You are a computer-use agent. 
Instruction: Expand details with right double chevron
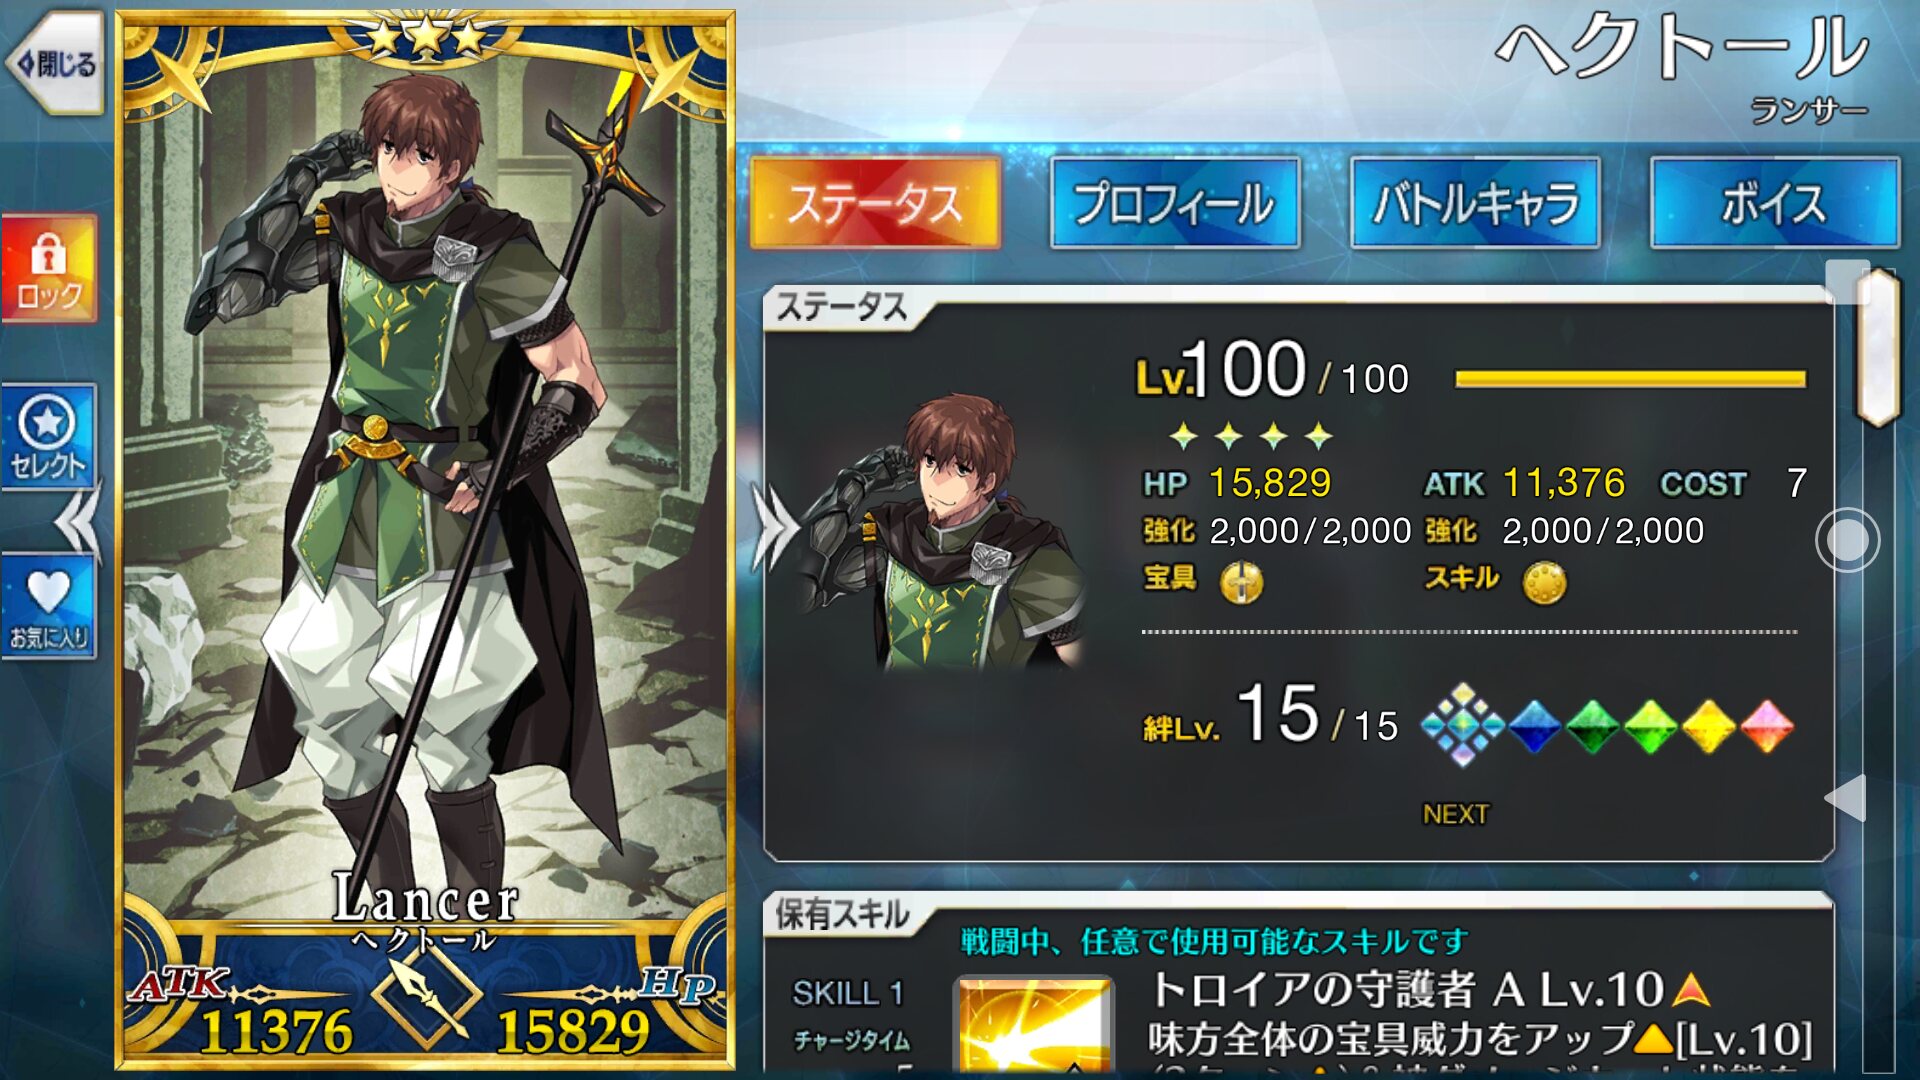(775, 527)
